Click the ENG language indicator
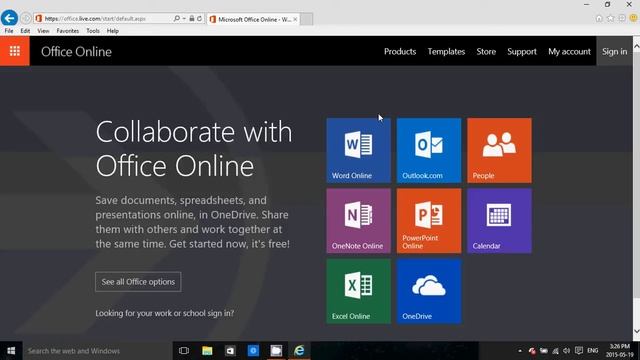This screenshot has height=360, width=640. pos(593,351)
